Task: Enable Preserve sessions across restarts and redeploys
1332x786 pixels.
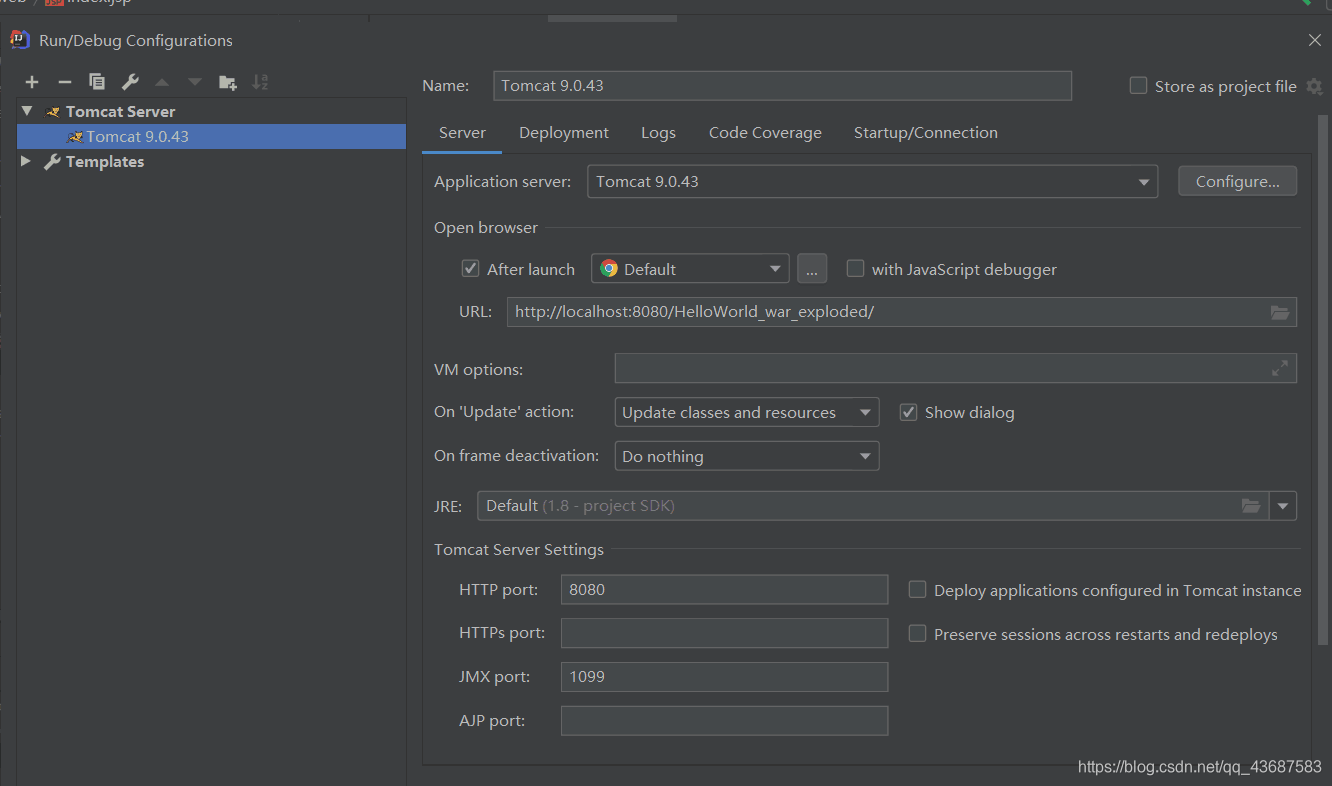Action: tap(917, 634)
